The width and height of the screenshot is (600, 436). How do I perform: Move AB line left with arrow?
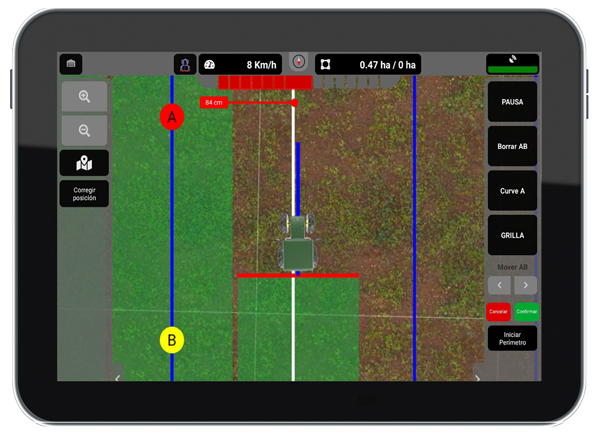pyautogui.click(x=499, y=286)
